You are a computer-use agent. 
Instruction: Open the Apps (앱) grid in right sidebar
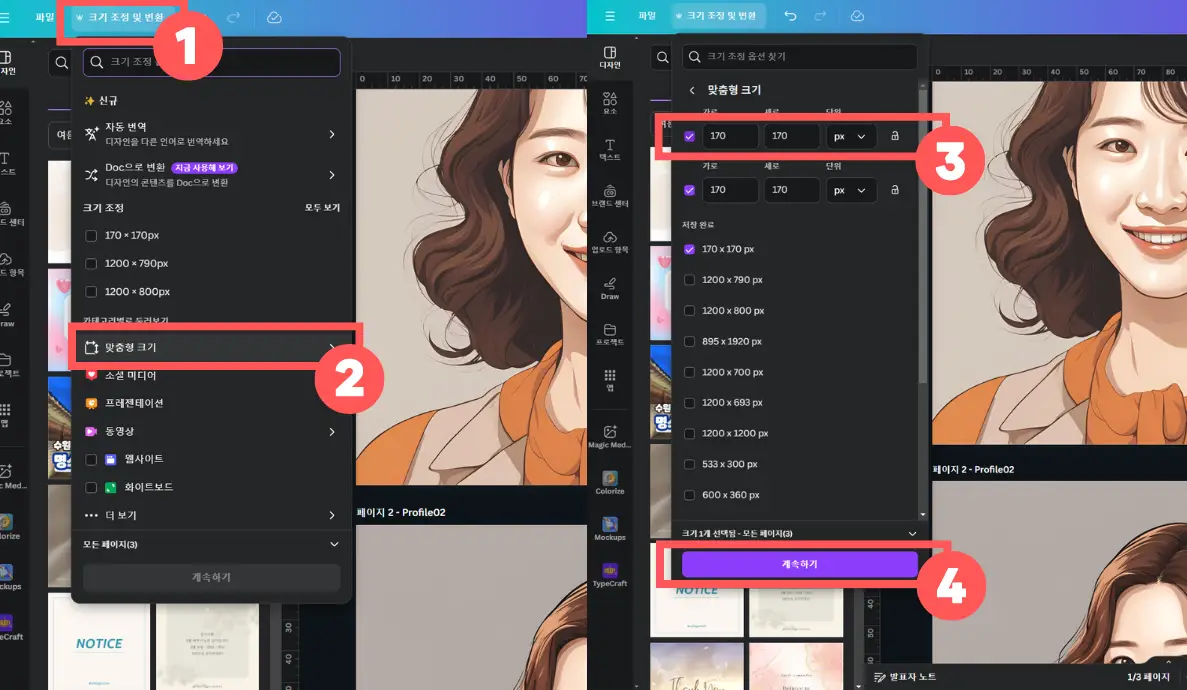coord(609,380)
